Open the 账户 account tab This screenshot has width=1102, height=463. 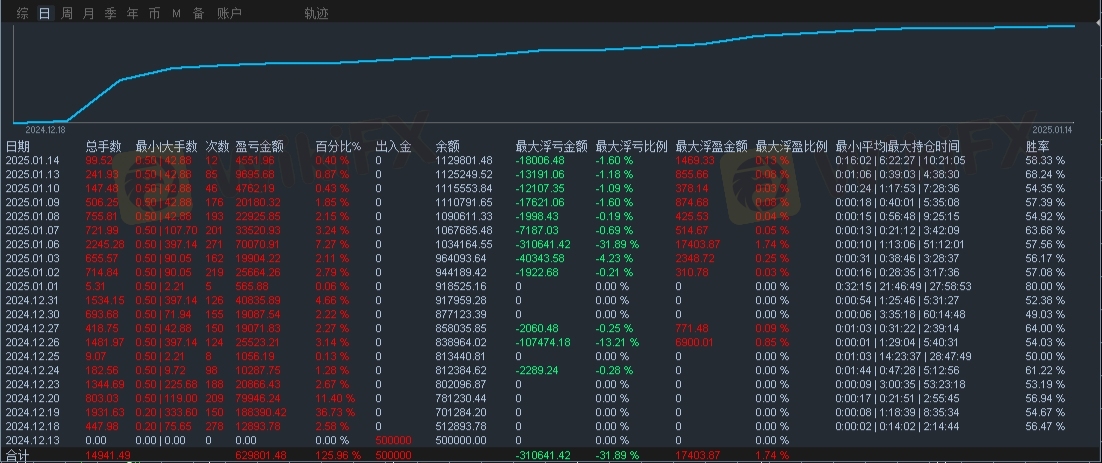tap(230, 13)
